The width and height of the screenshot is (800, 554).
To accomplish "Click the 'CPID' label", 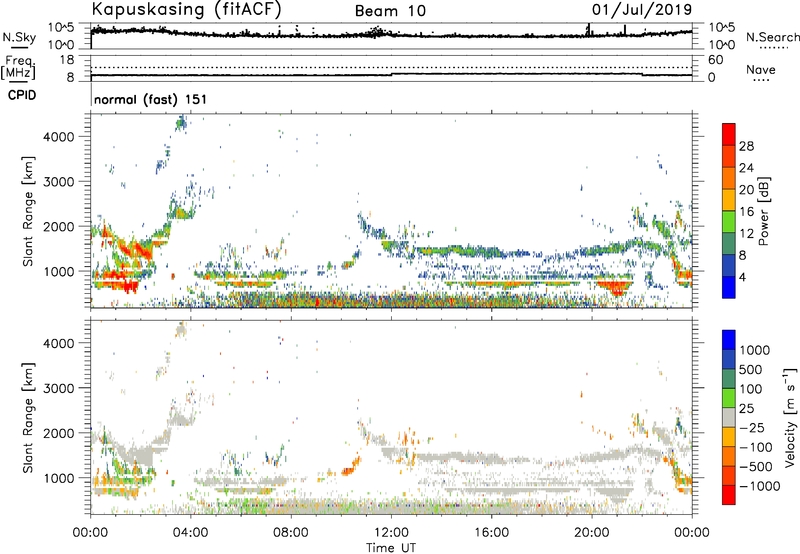I will pos(22,95).
